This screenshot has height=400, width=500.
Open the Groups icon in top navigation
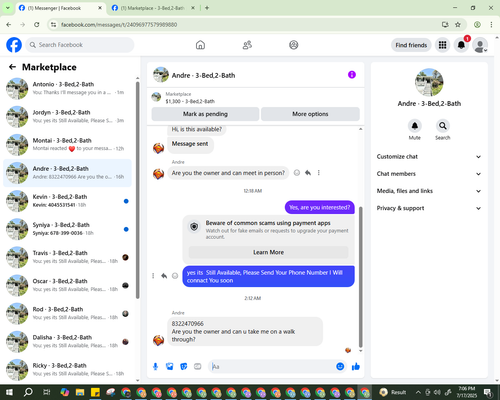coord(294,45)
